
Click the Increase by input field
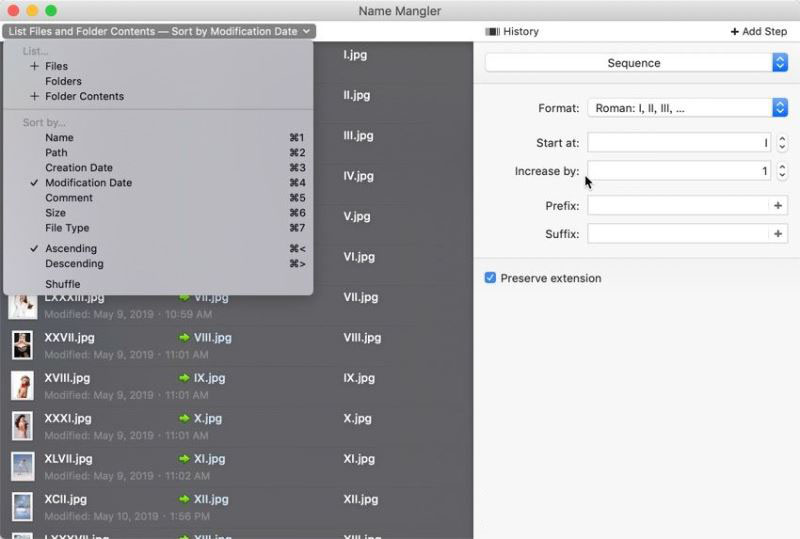click(x=679, y=171)
